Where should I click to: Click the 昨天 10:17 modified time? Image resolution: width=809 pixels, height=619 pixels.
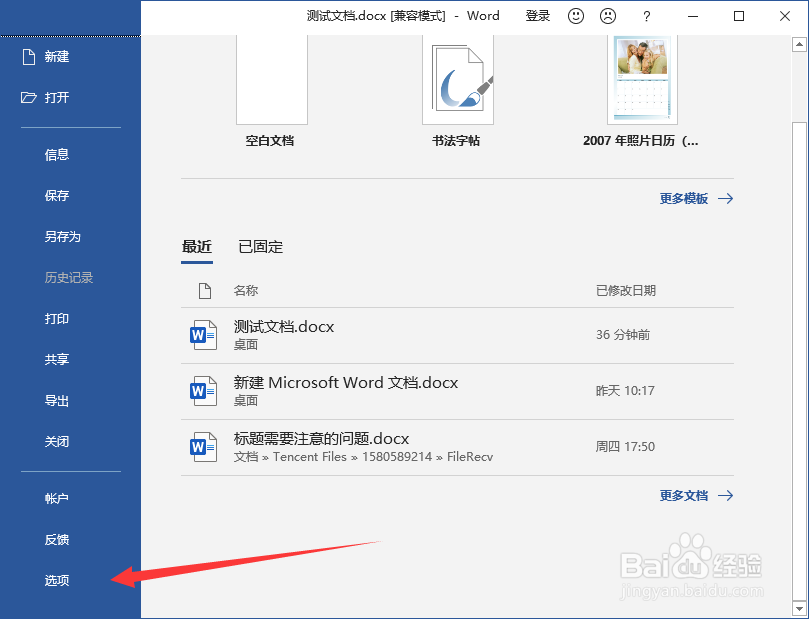pyautogui.click(x=625, y=390)
